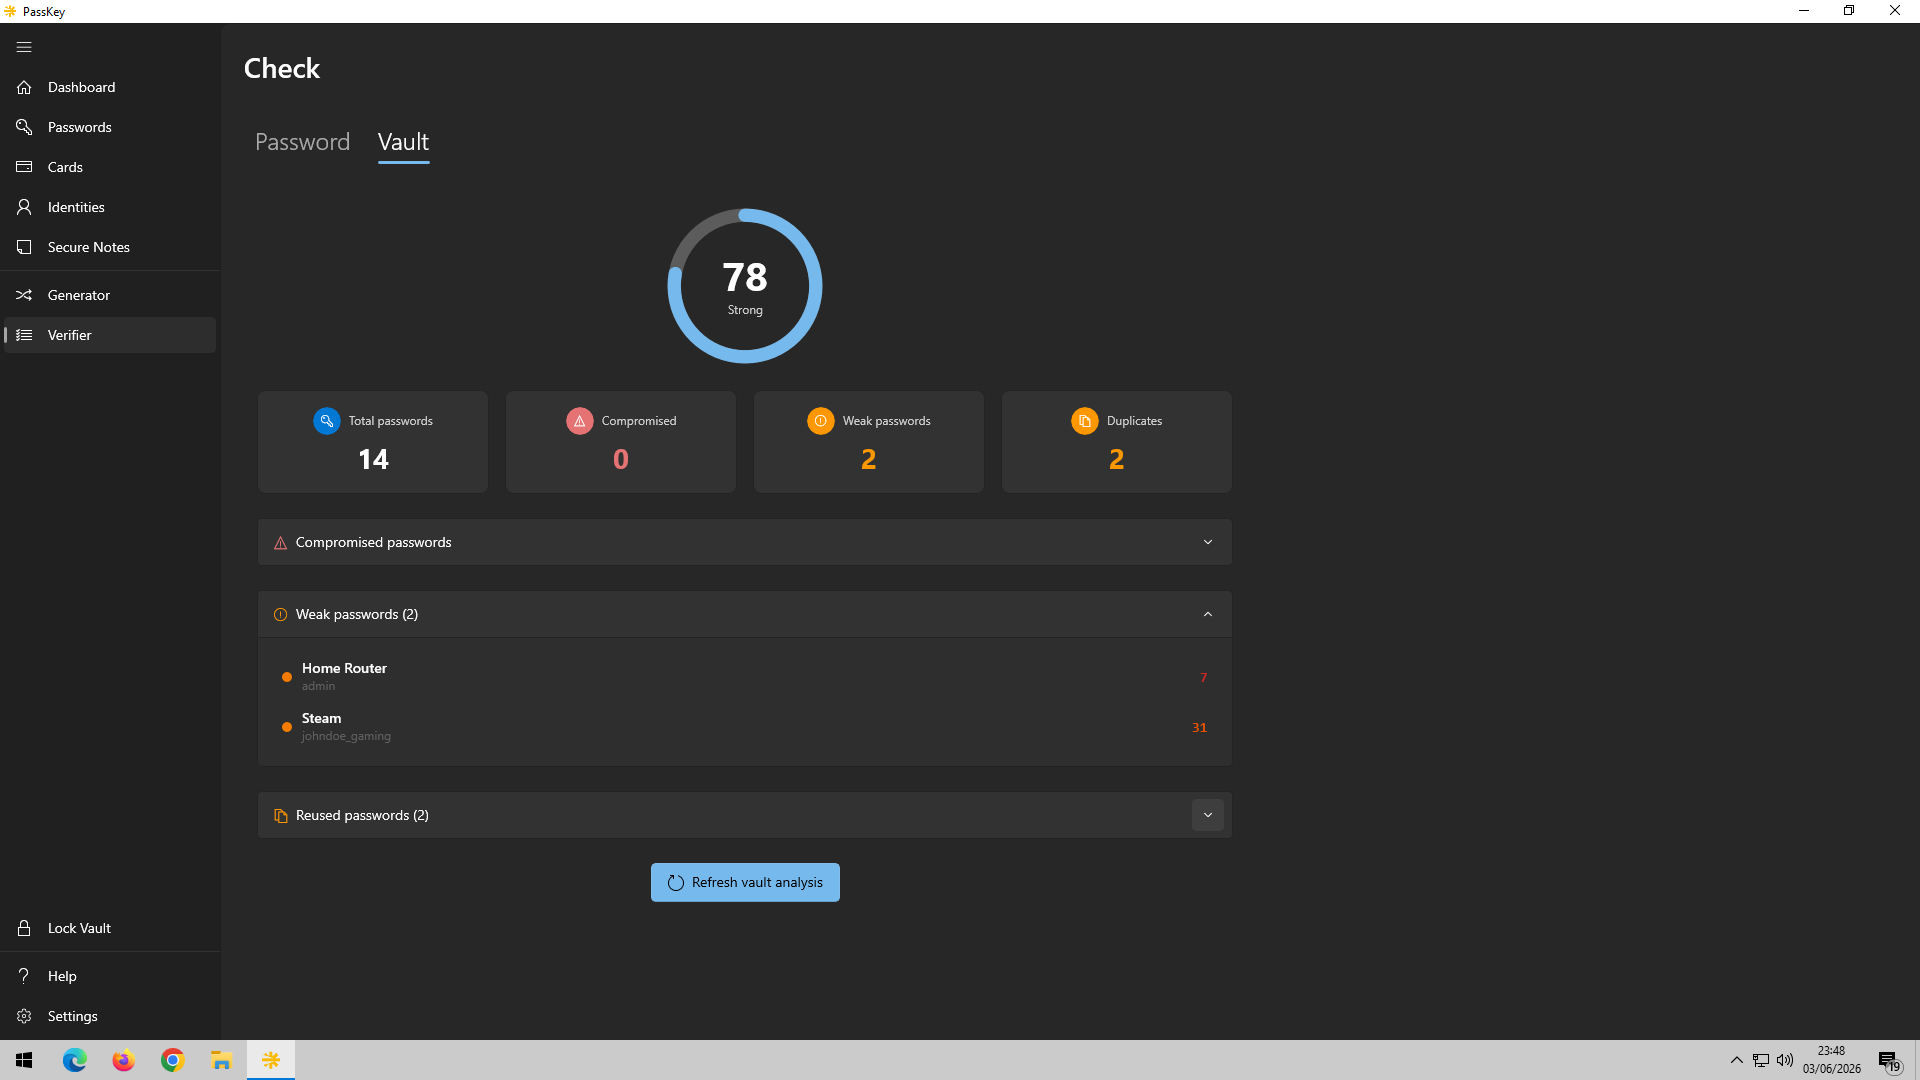Select Verifier in the sidebar
This screenshot has height=1080, width=1920.
coord(110,335)
